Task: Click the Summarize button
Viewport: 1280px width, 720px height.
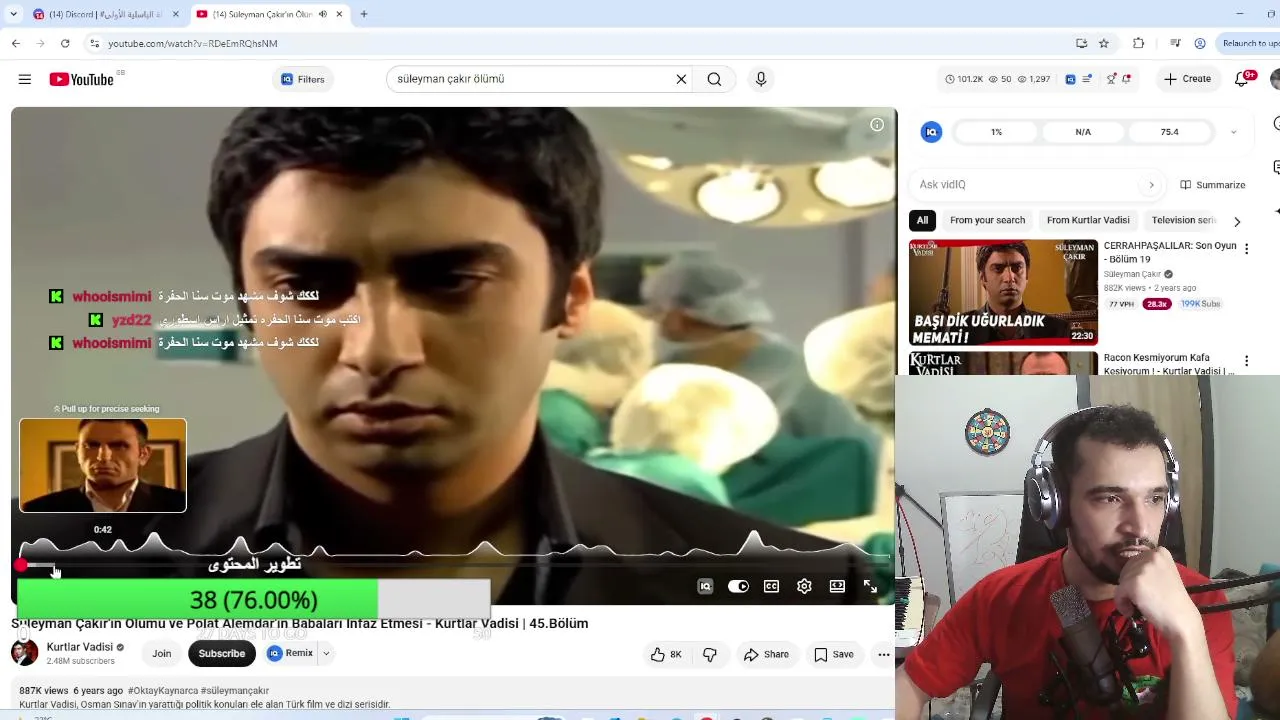Action: click(1213, 185)
